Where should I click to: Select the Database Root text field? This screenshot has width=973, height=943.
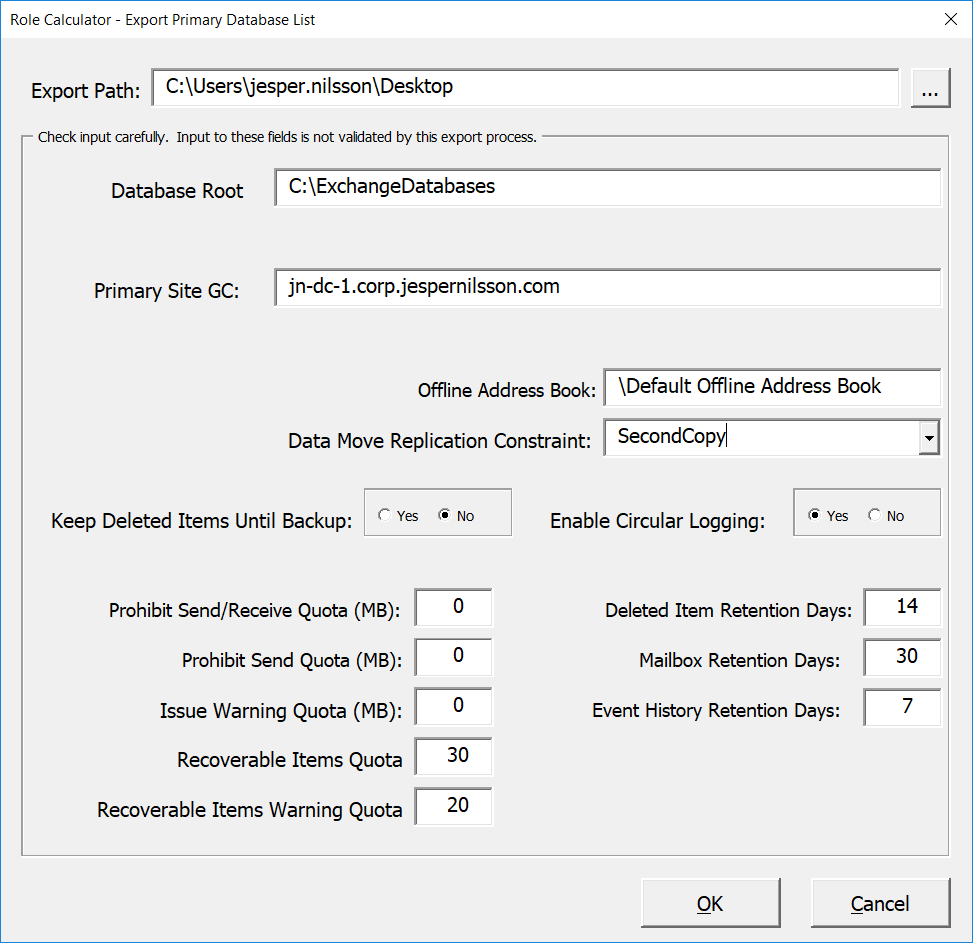pos(607,187)
